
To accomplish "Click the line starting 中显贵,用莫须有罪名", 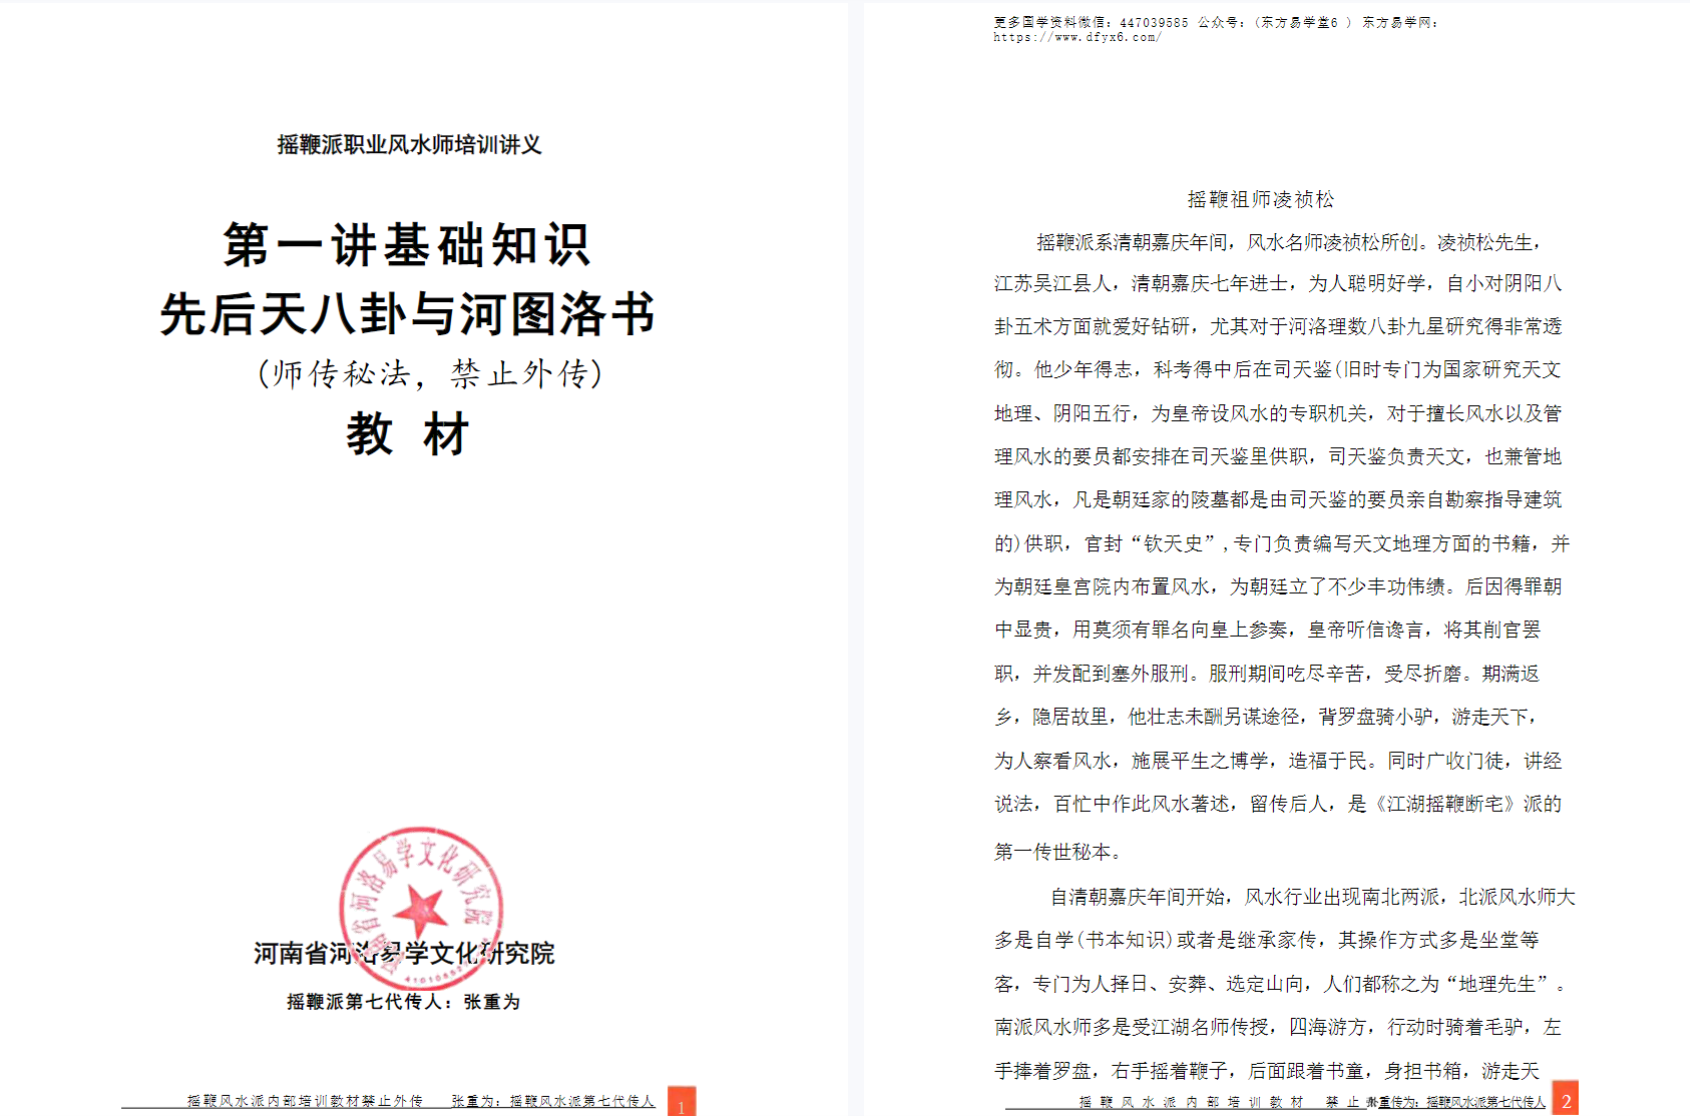I will tap(1268, 630).
